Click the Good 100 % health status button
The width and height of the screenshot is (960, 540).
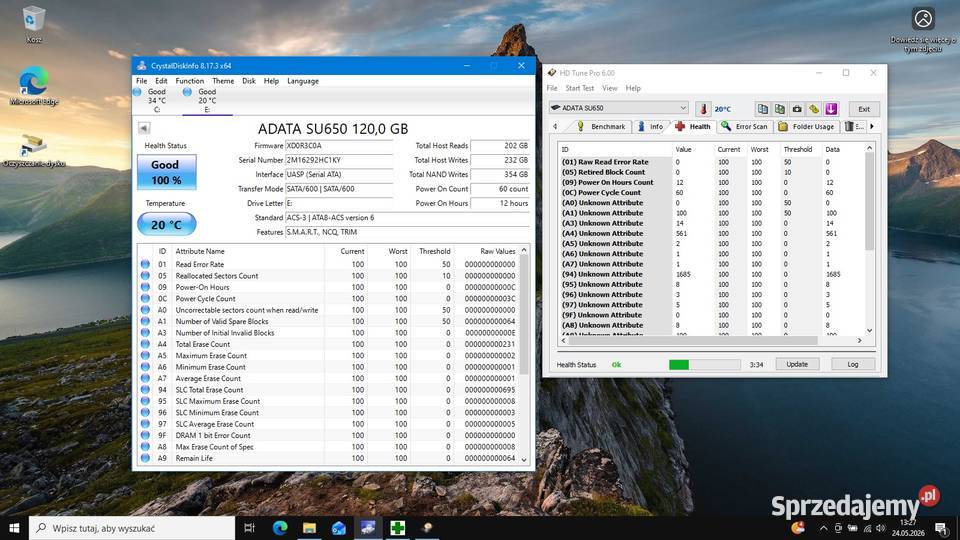(x=167, y=172)
